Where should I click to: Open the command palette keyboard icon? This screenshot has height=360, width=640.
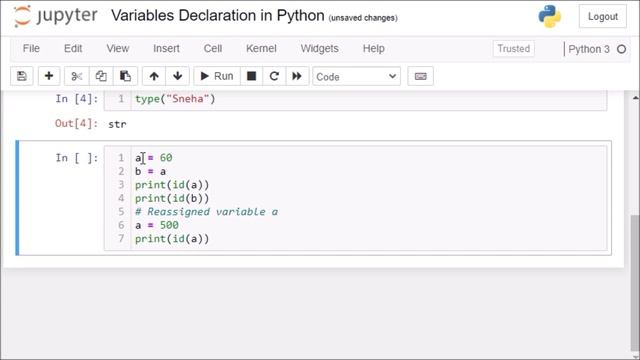click(420, 76)
